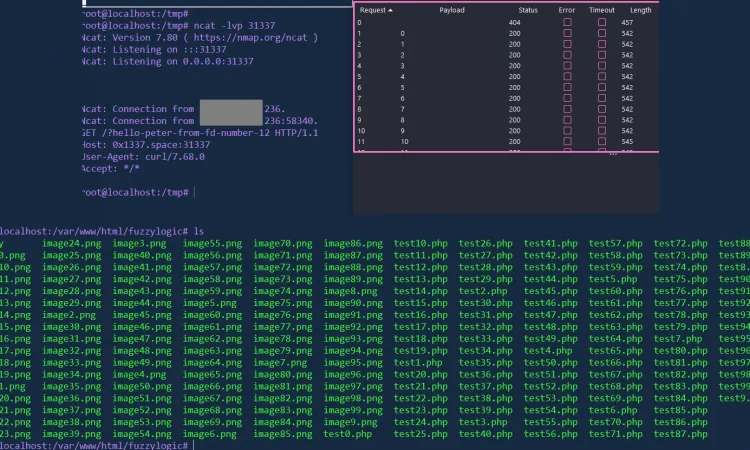Click the '236:58340.' connection port text
The image size is (750, 450).
(291, 121)
